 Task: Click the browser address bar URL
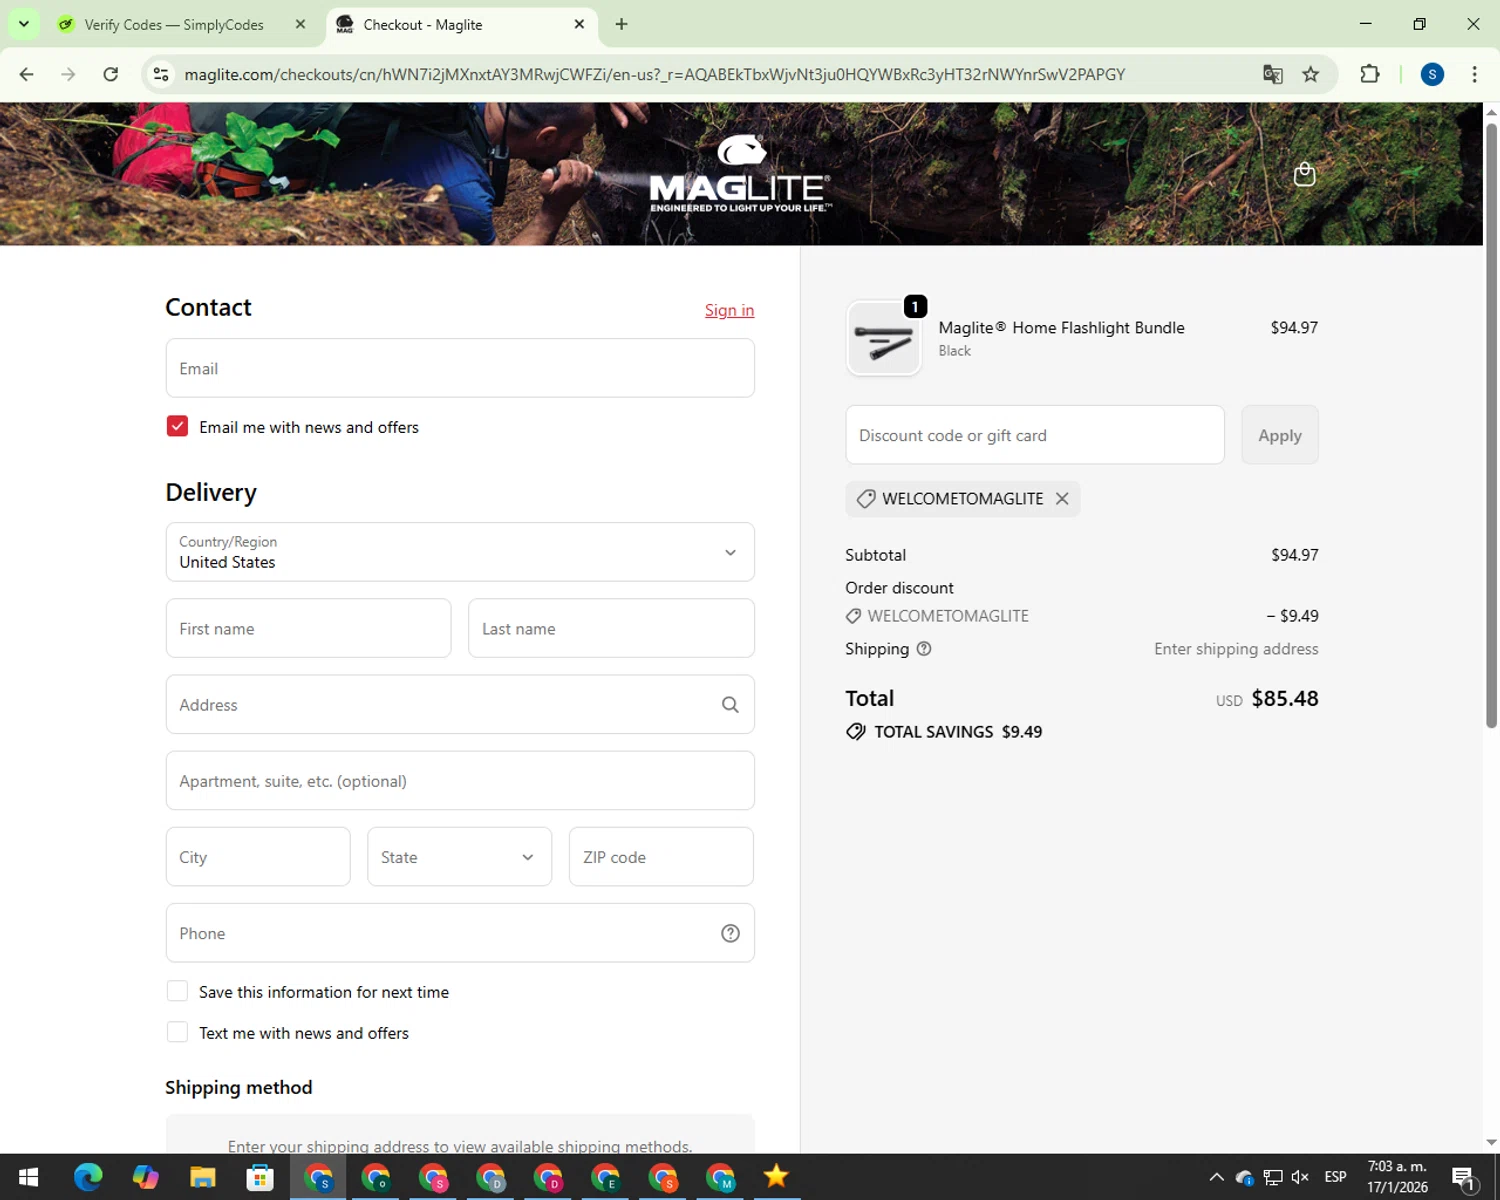coord(654,75)
